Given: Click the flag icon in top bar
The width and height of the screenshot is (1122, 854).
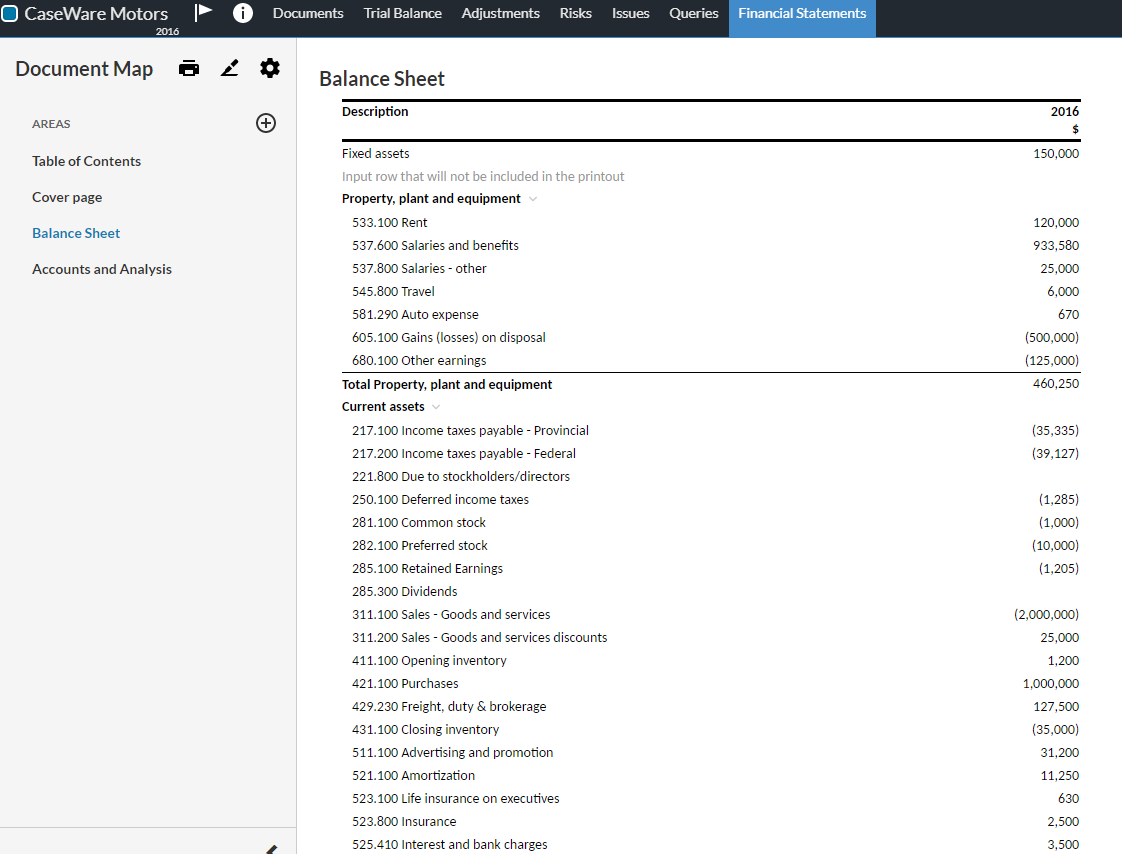Looking at the screenshot, I should 204,13.
